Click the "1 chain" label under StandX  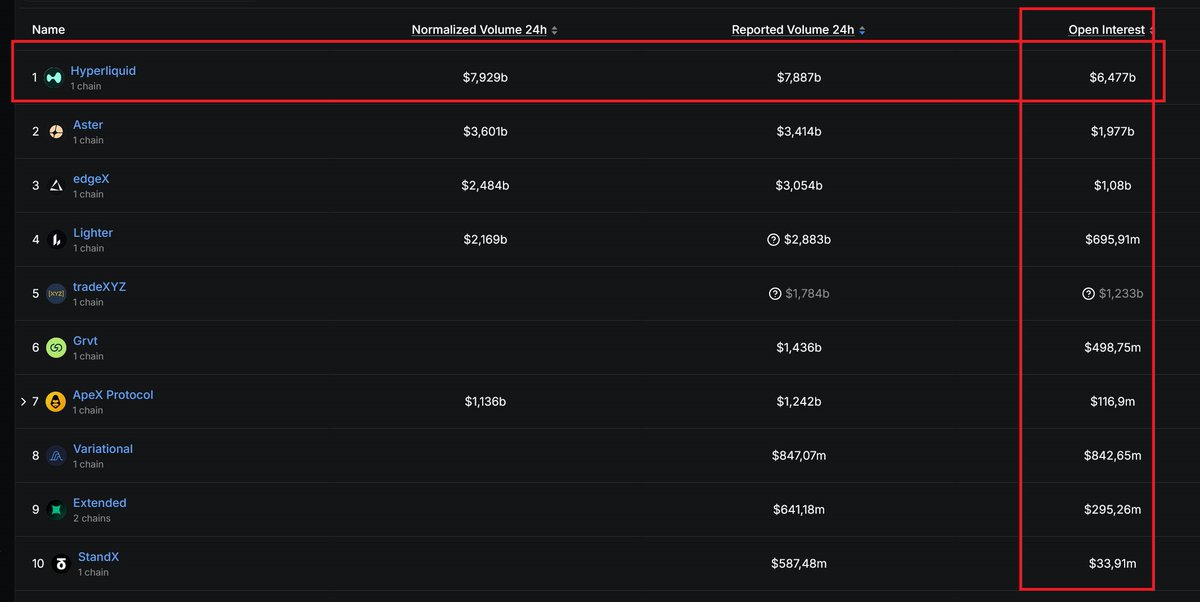tap(94, 572)
